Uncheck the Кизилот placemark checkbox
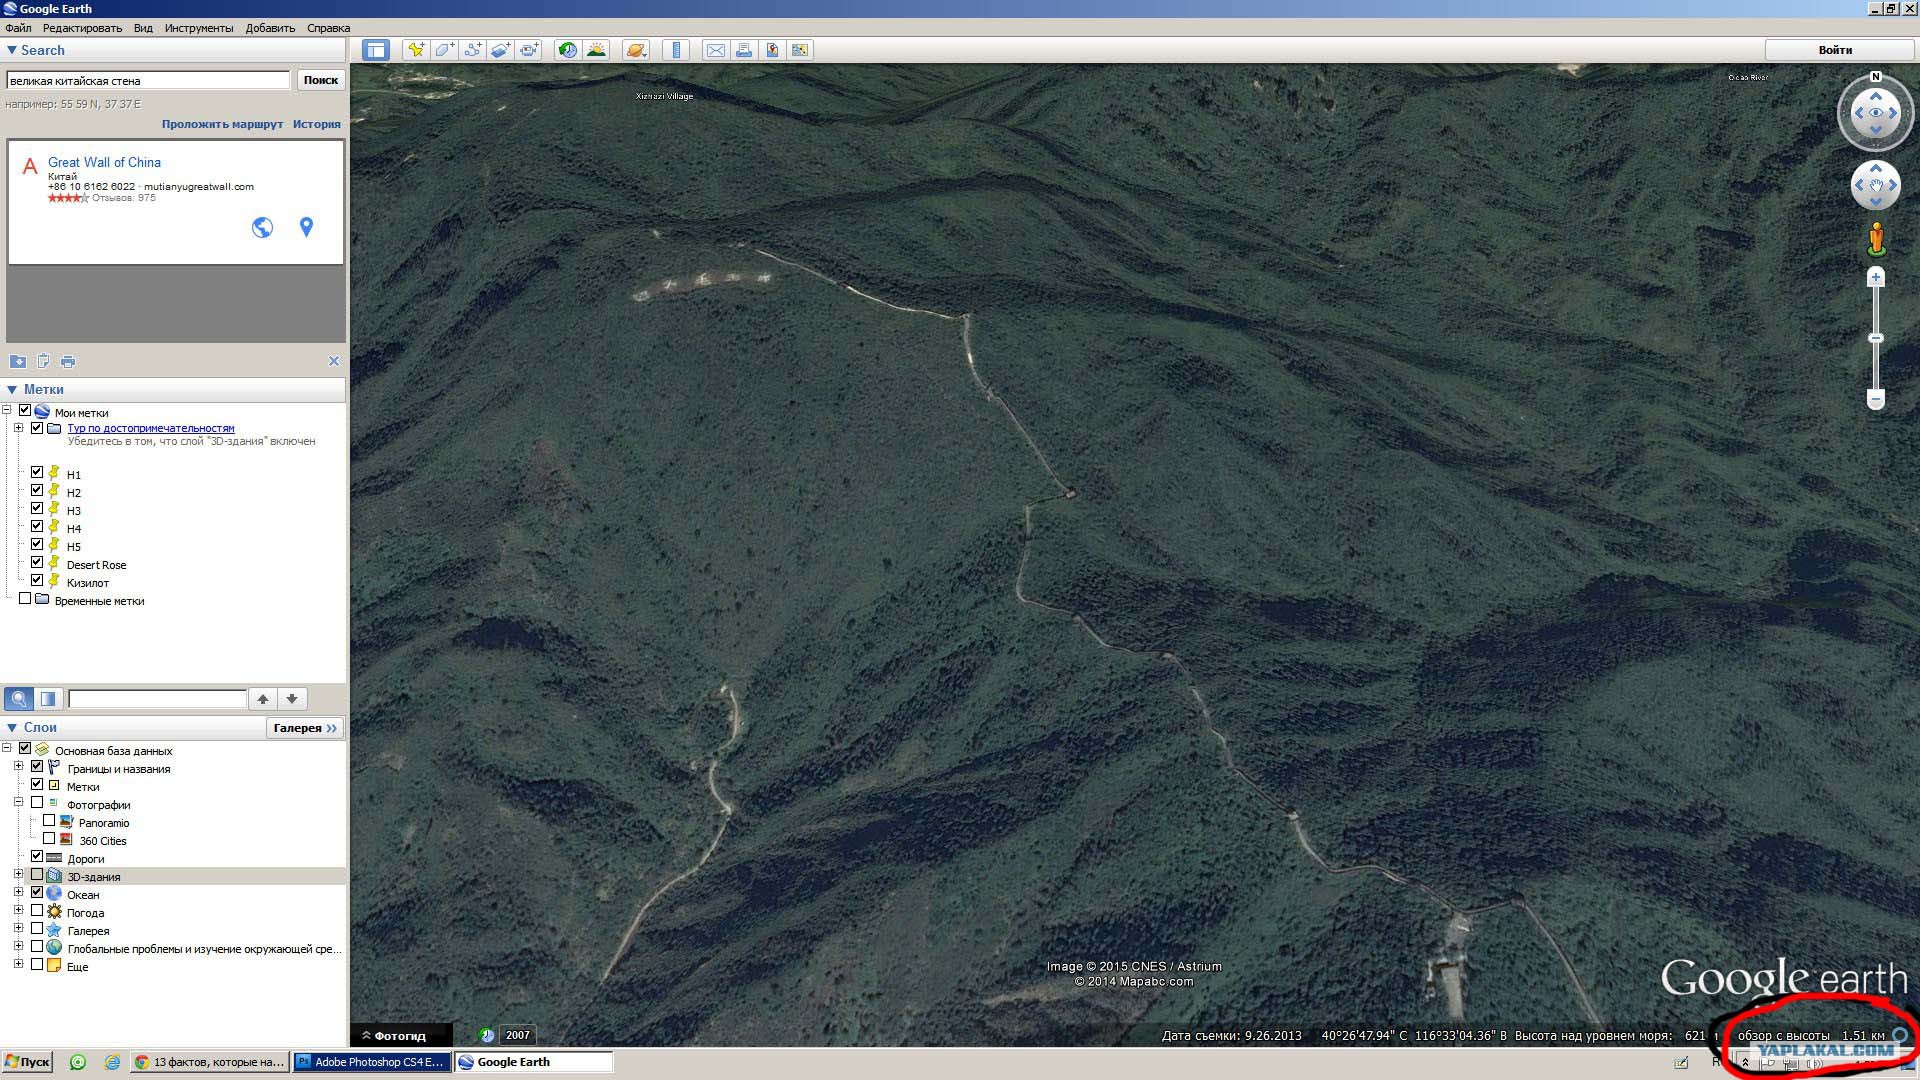 click(x=37, y=580)
